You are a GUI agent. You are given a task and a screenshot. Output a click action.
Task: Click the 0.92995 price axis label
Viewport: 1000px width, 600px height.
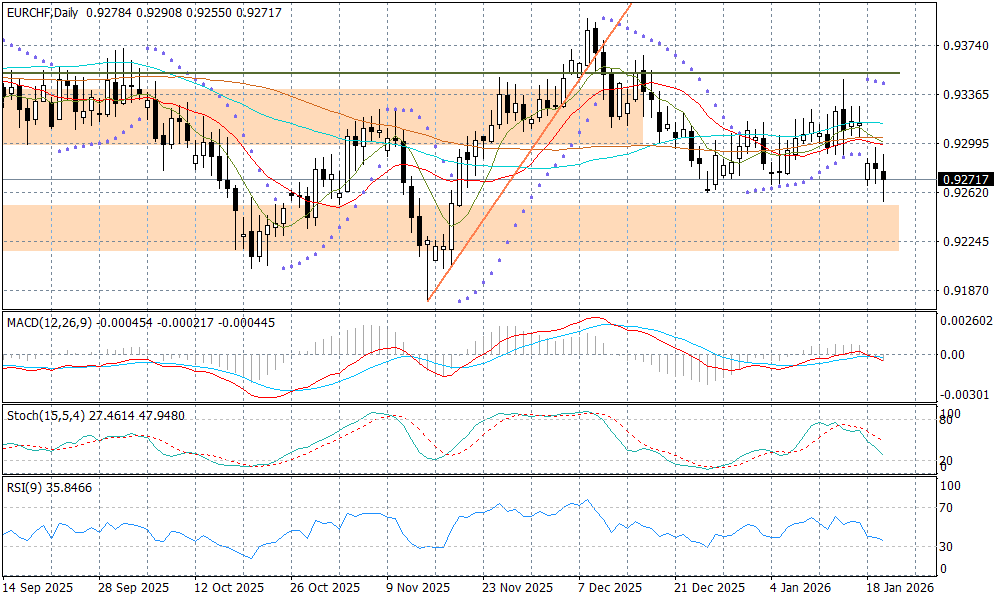(x=965, y=143)
